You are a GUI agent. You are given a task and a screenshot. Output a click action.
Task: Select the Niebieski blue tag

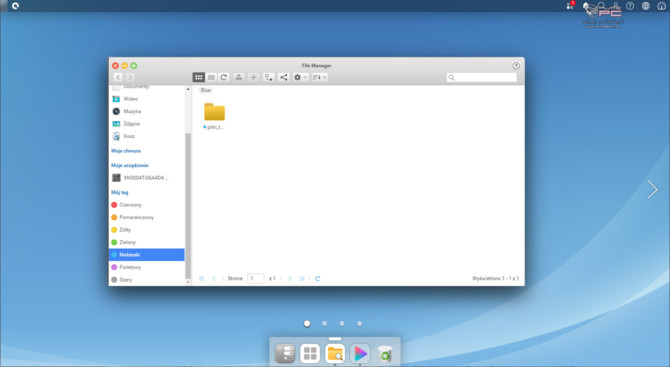point(147,255)
